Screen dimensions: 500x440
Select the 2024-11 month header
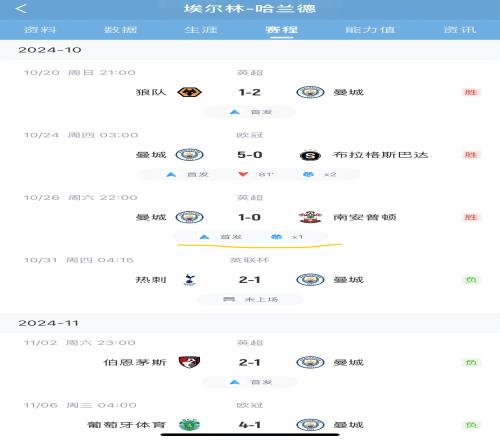click(x=48, y=323)
